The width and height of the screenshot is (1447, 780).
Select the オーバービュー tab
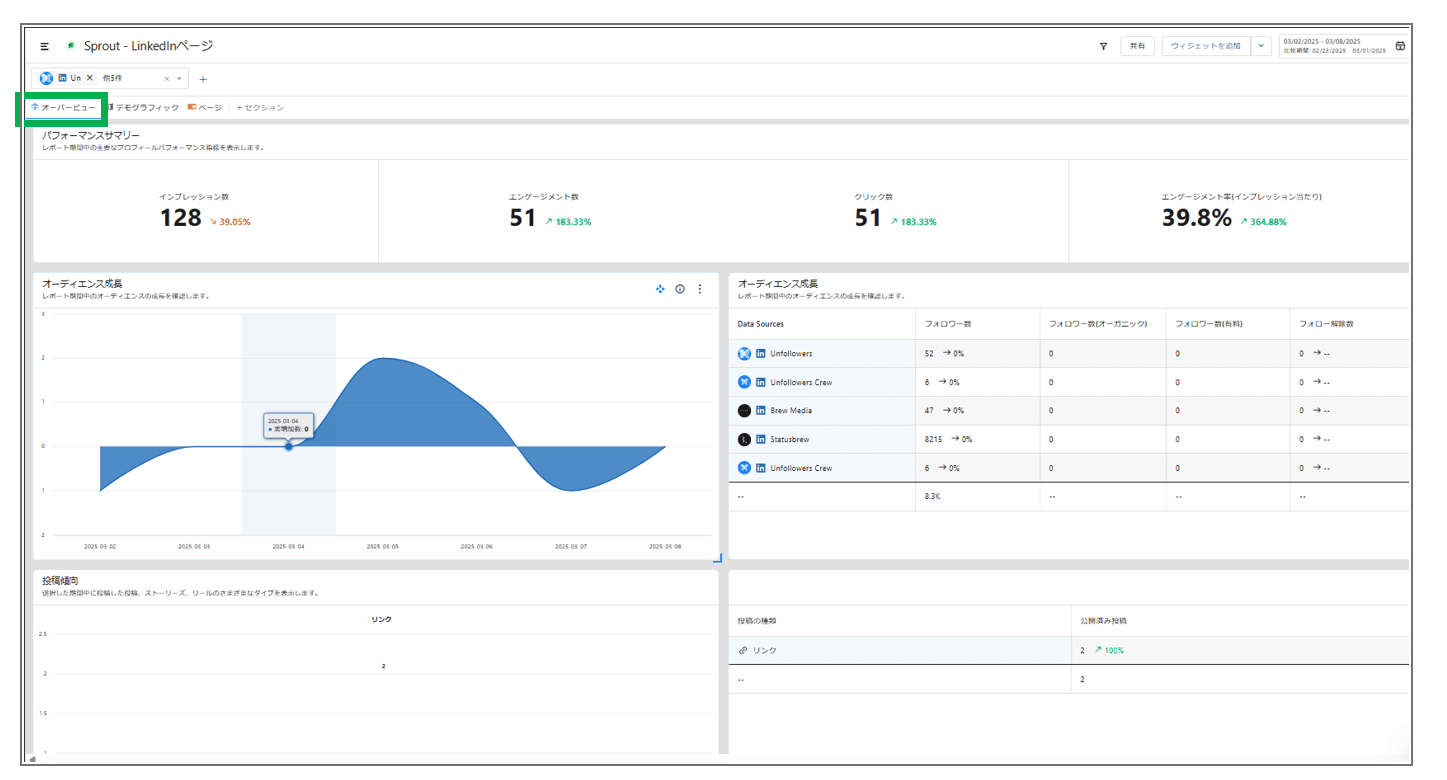click(x=64, y=107)
